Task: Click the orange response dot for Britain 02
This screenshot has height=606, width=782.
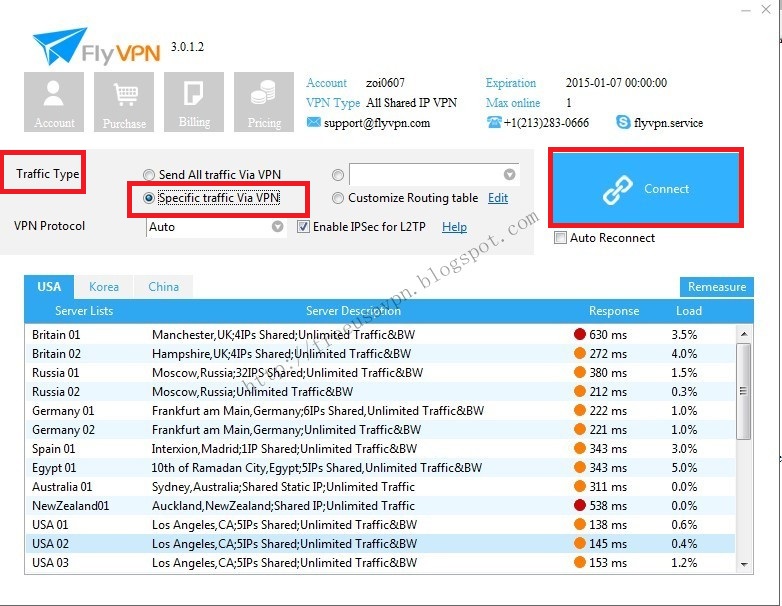Action: 580,353
